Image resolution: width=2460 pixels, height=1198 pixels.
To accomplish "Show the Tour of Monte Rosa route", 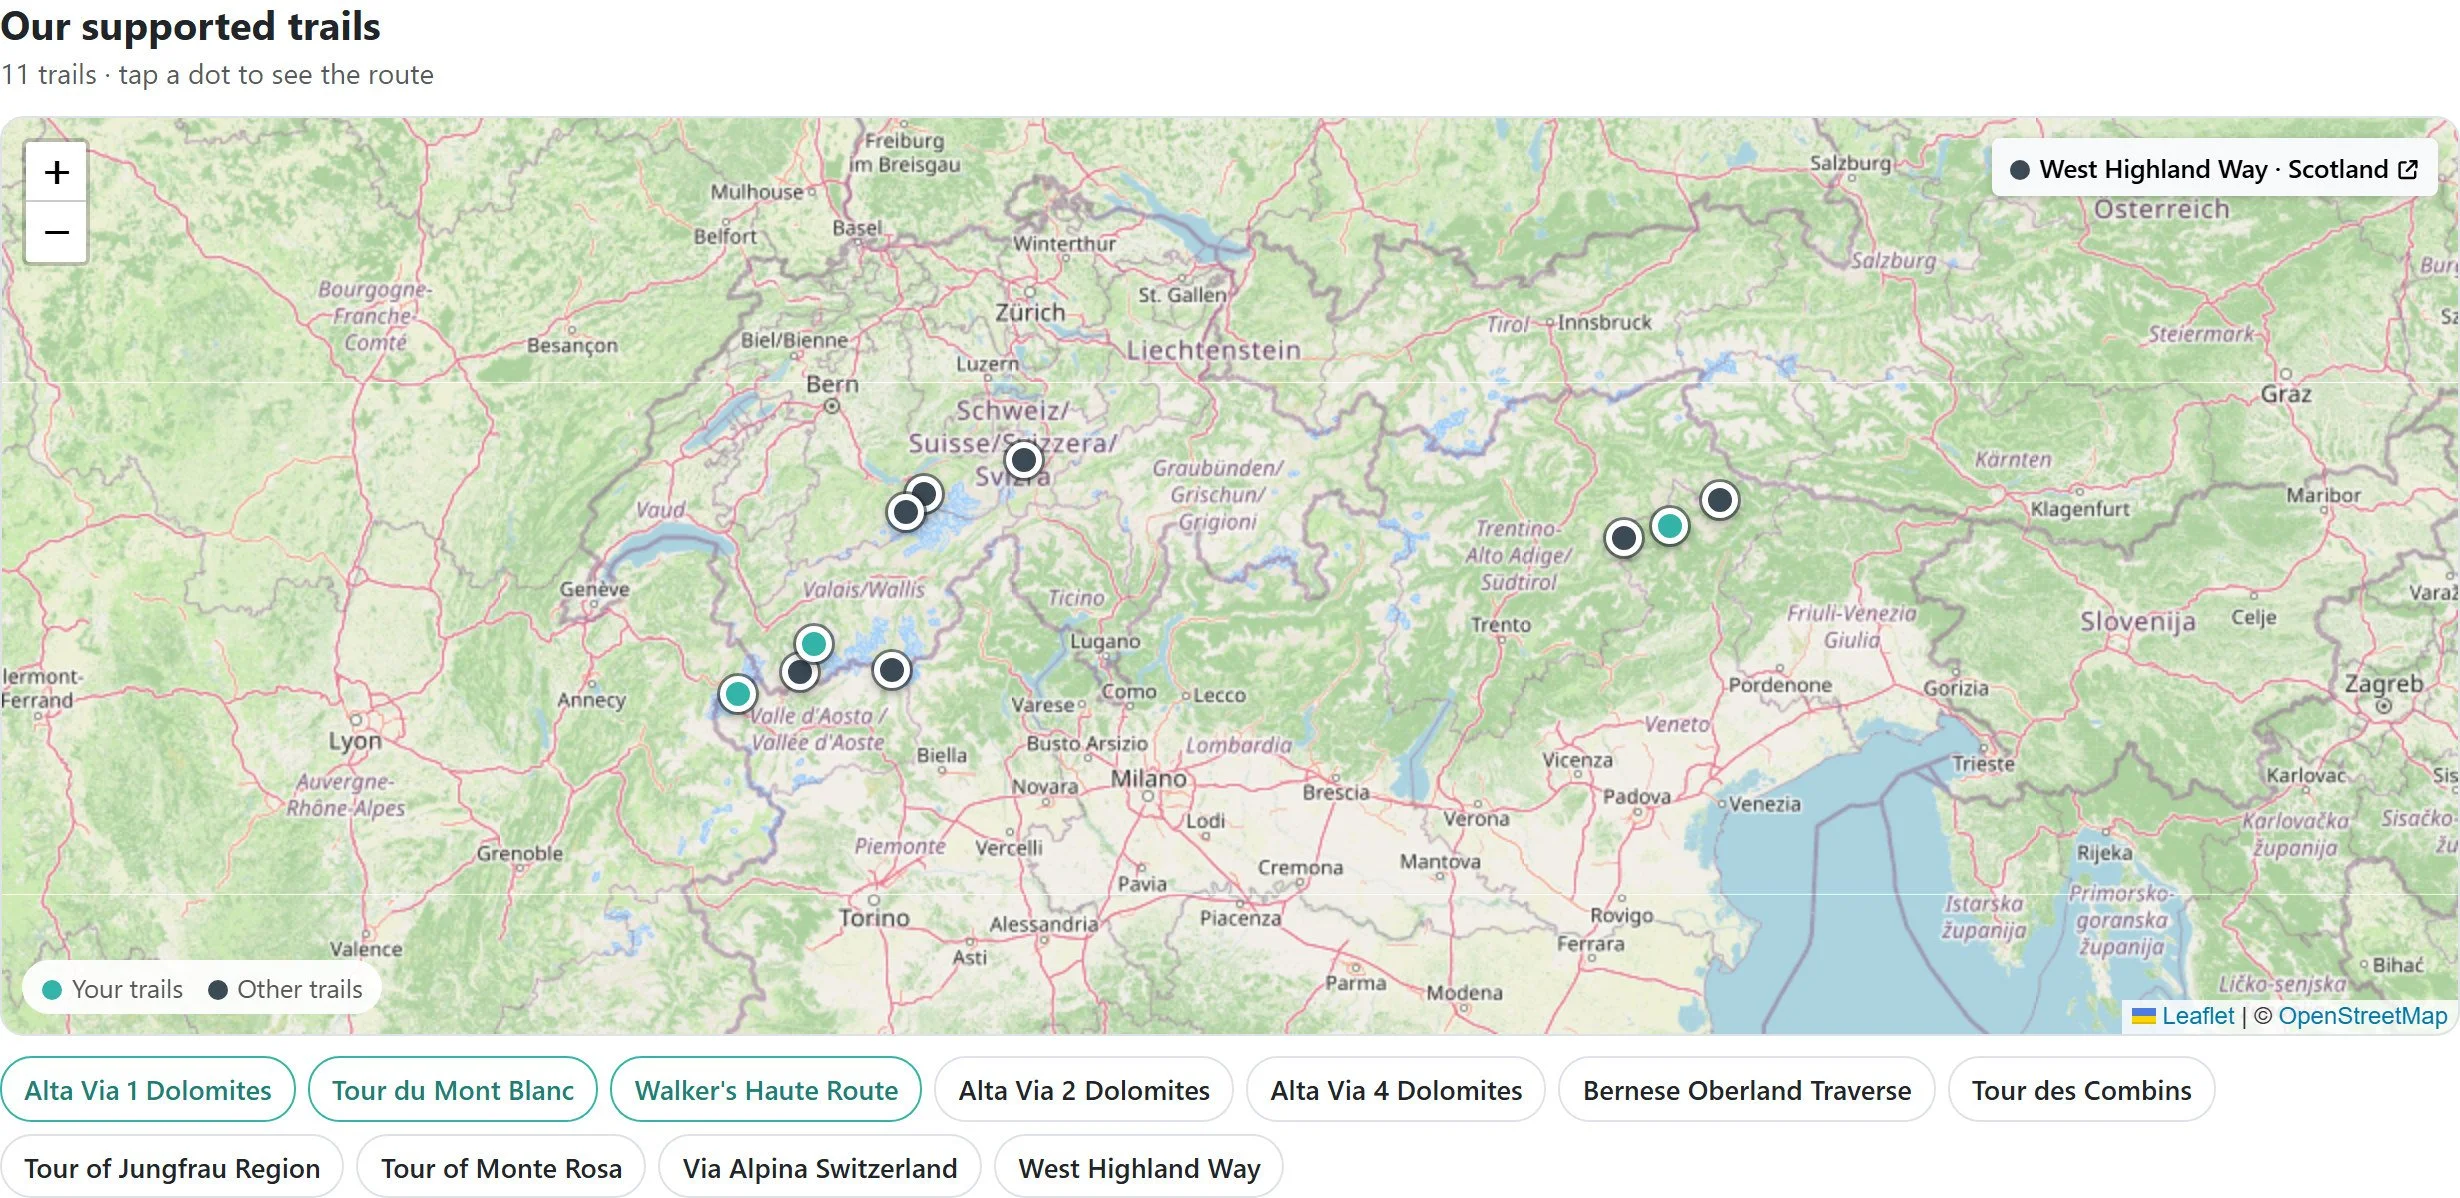I will 501,1167.
